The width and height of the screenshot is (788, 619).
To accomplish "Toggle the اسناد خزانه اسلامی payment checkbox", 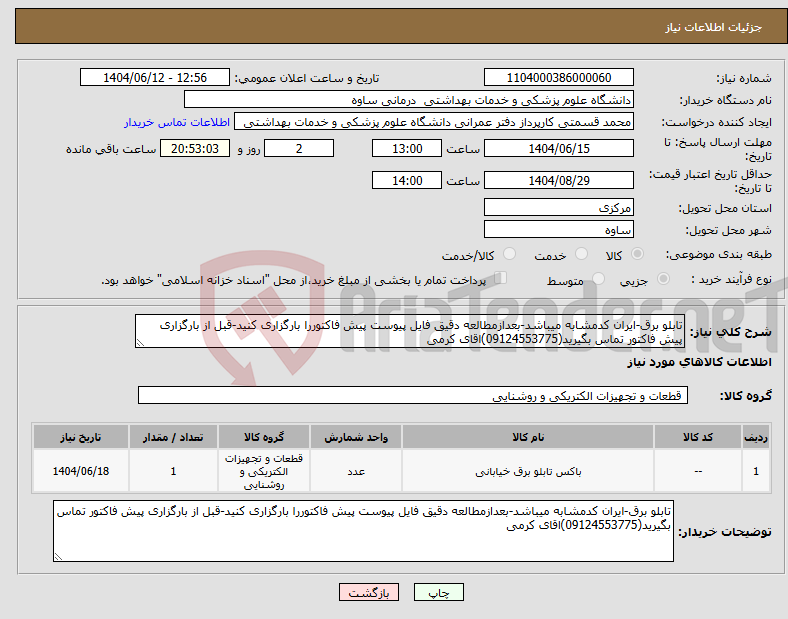I will coord(501,278).
